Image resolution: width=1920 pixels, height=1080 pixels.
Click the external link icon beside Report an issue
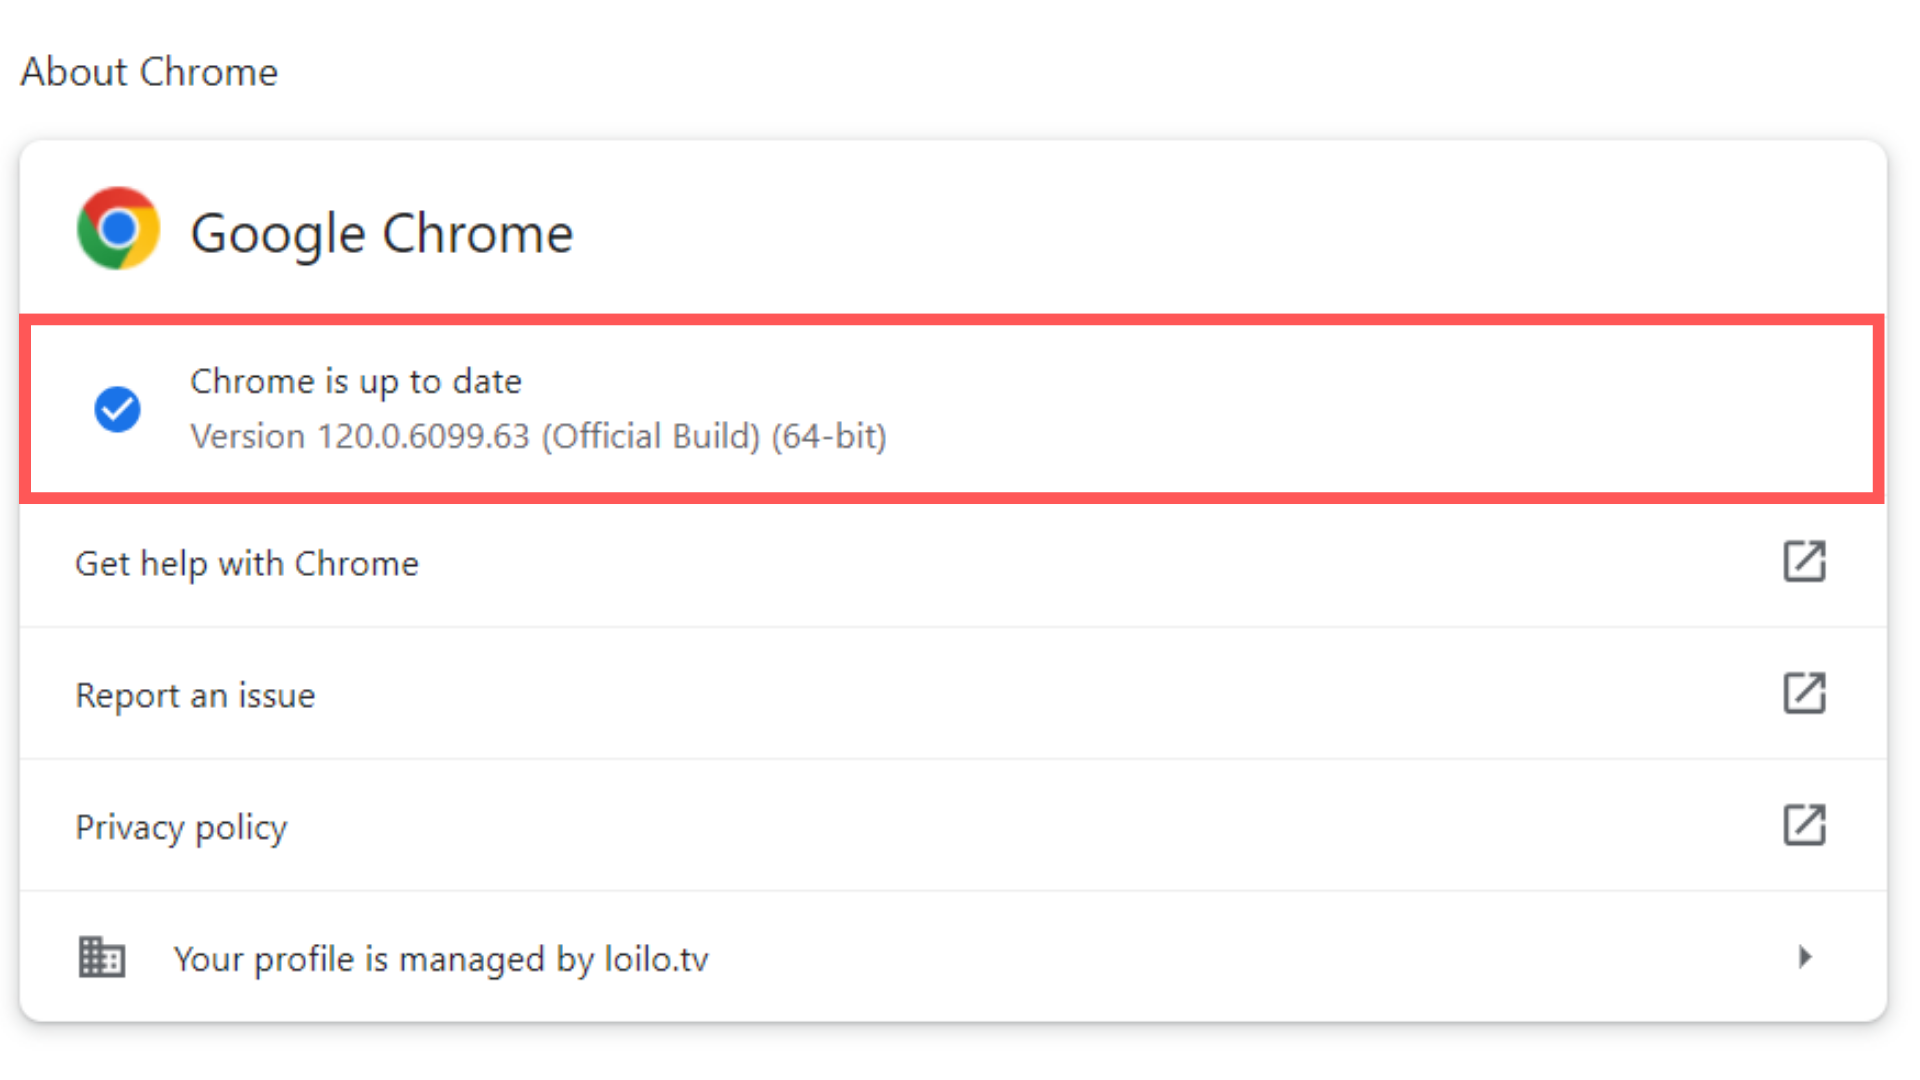[1804, 693]
